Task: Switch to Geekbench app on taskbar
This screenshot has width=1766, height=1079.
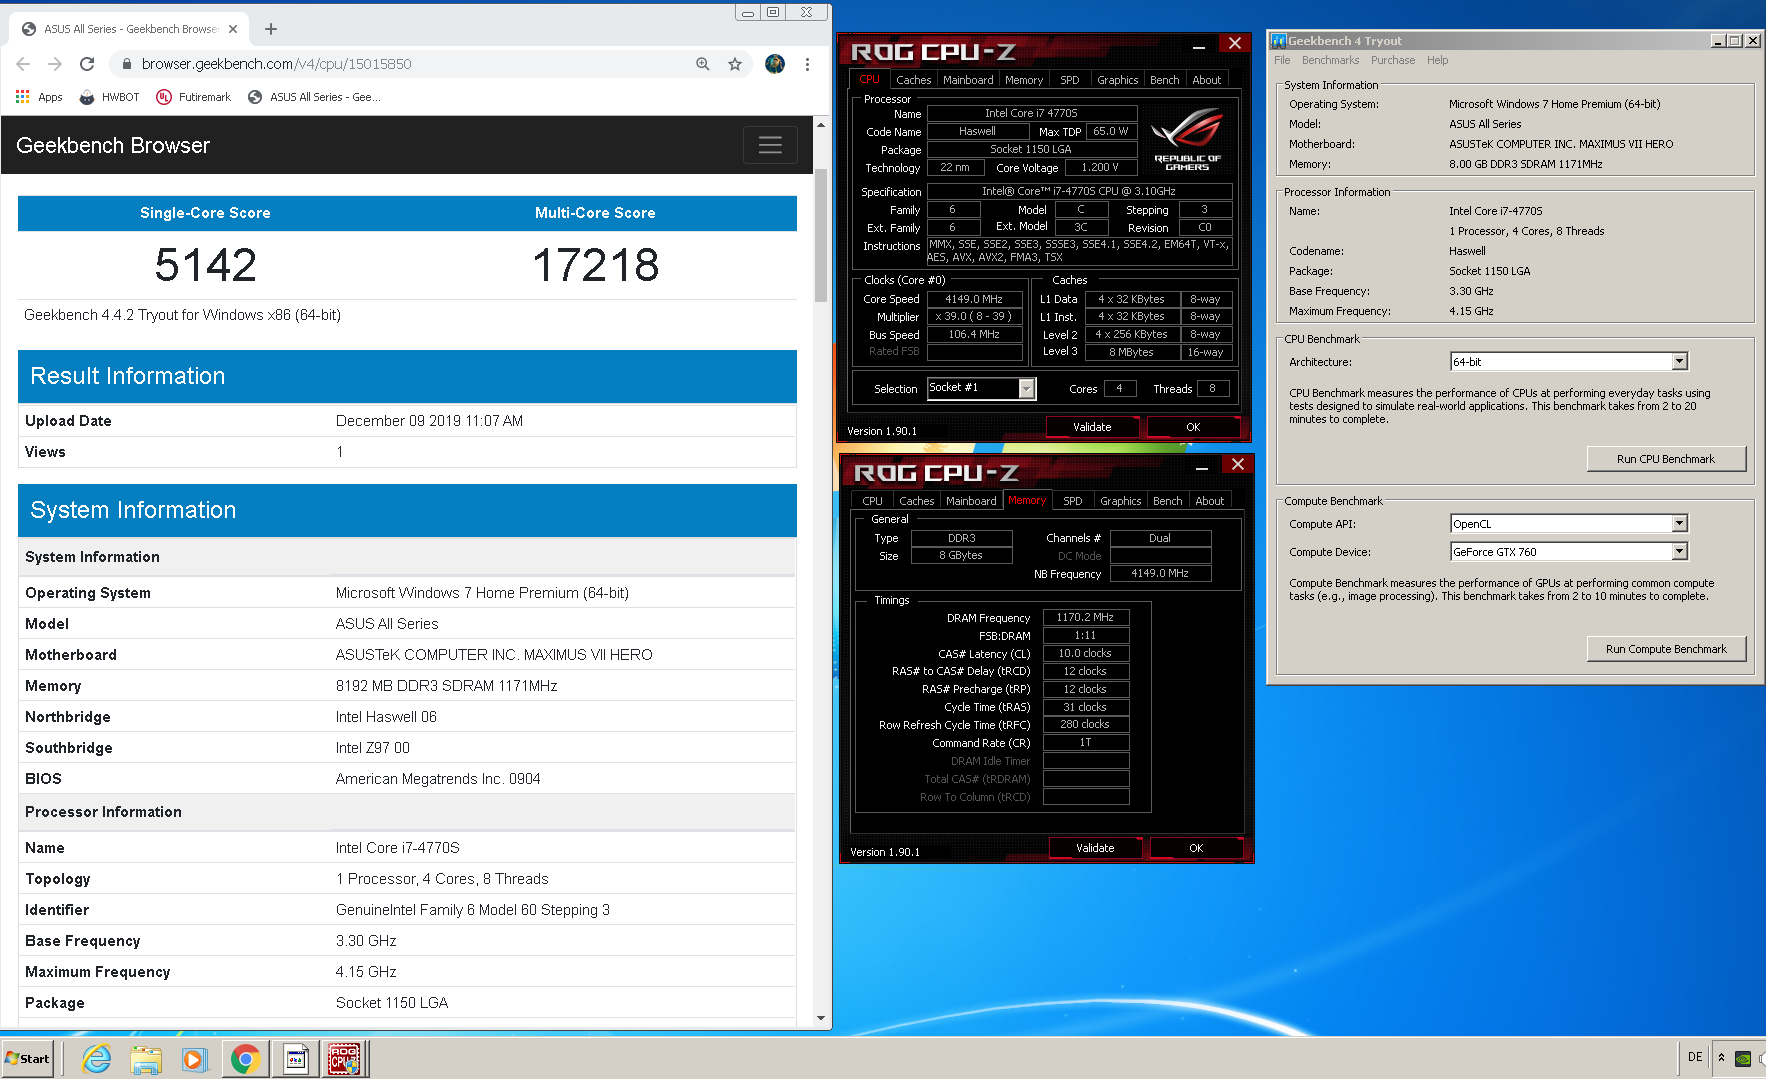Action: 296,1059
